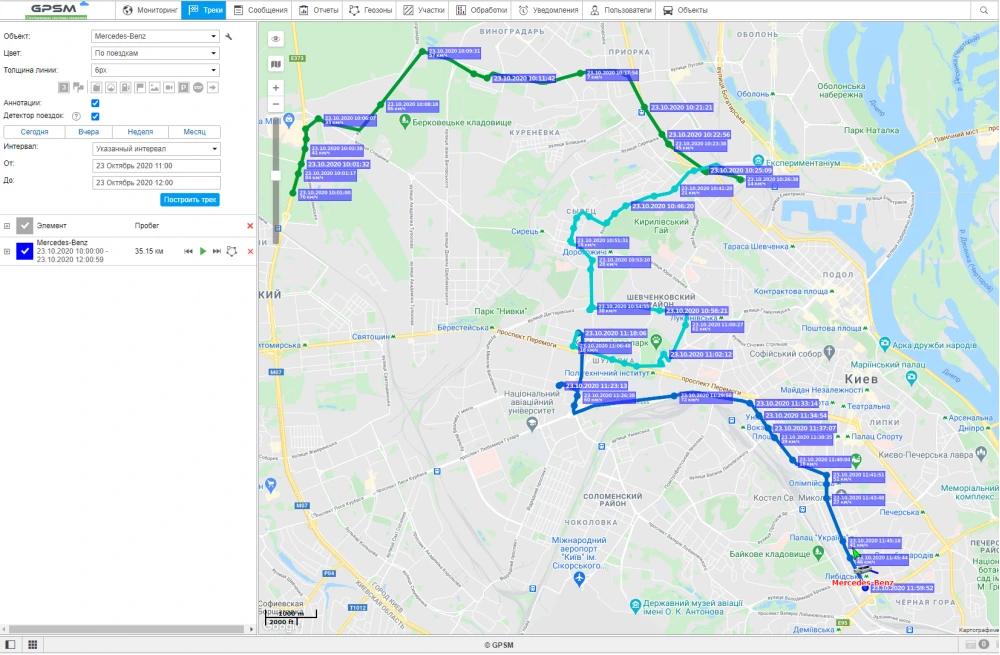The width and height of the screenshot is (1000, 655).
Task: Disable the Детектор поездок checkbox
Action: tap(95, 115)
